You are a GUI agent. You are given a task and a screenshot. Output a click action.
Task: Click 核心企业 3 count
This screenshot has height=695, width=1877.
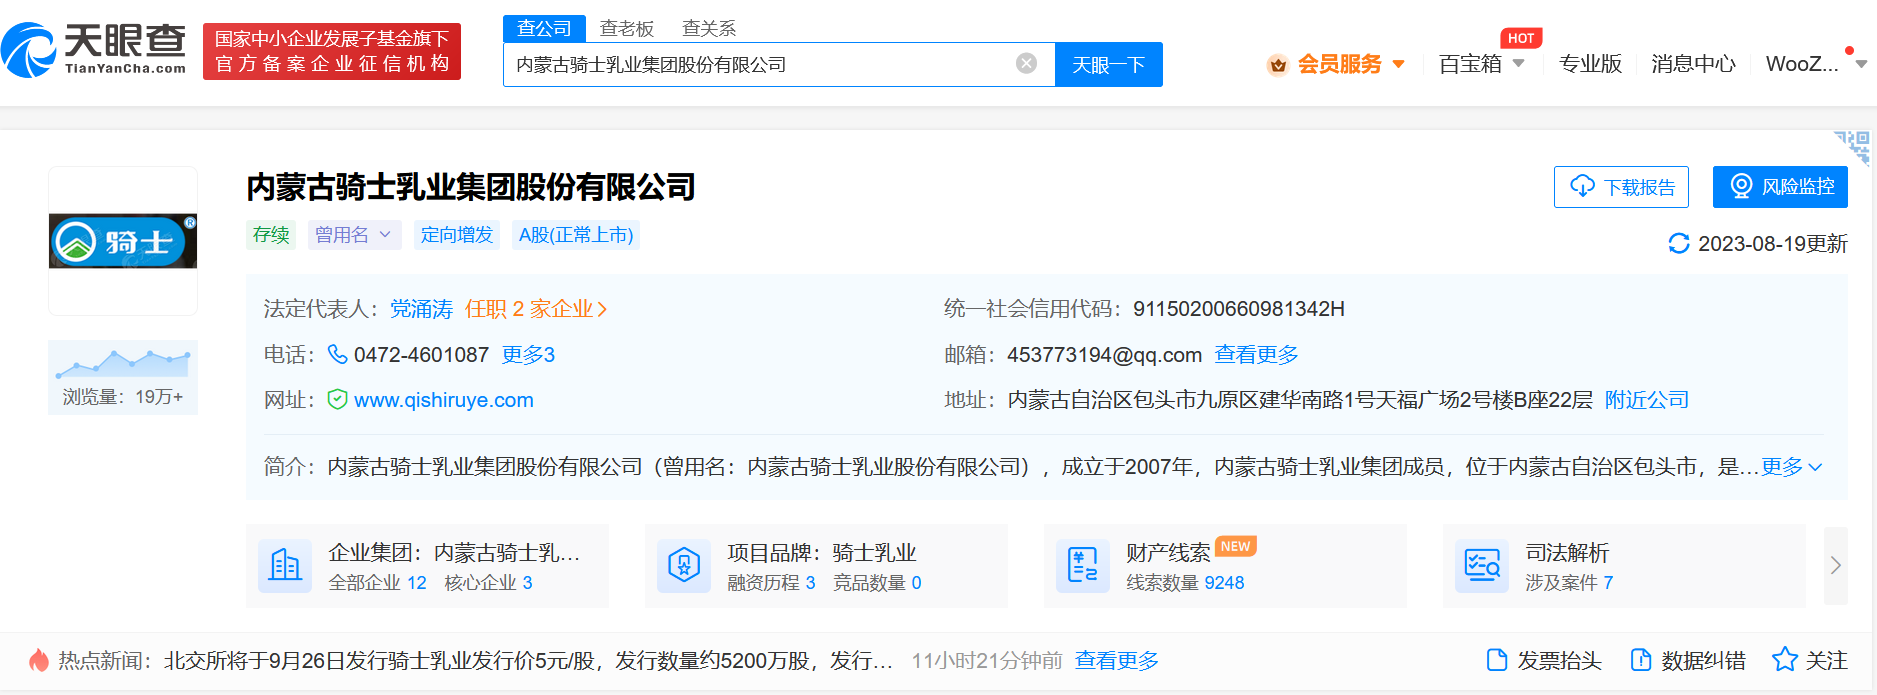pyautogui.click(x=488, y=583)
